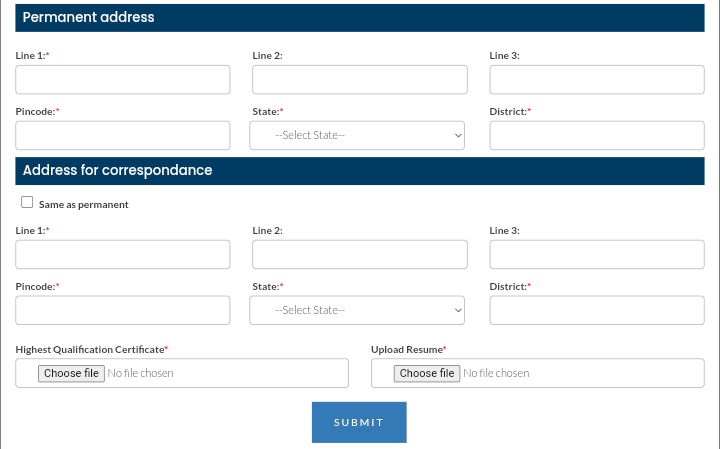The height and width of the screenshot is (449, 720).
Task: Click the correspondence Pincode field
Action: pyautogui.click(x=123, y=310)
